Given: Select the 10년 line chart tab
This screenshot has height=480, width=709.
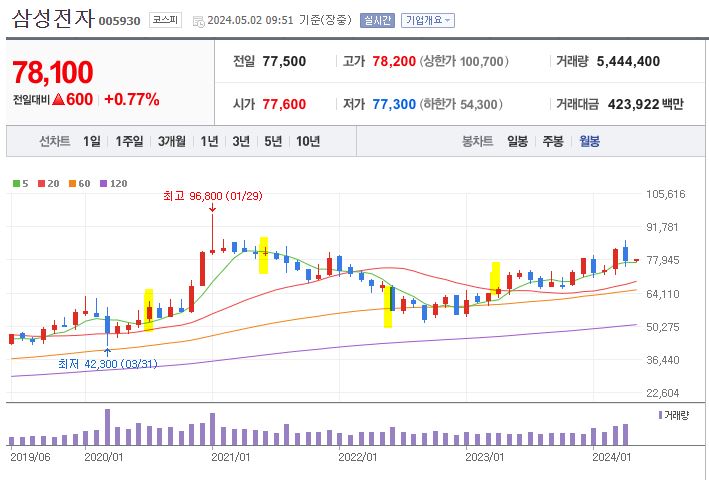Looking at the screenshot, I should pyautogui.click(x=308, y=141).
